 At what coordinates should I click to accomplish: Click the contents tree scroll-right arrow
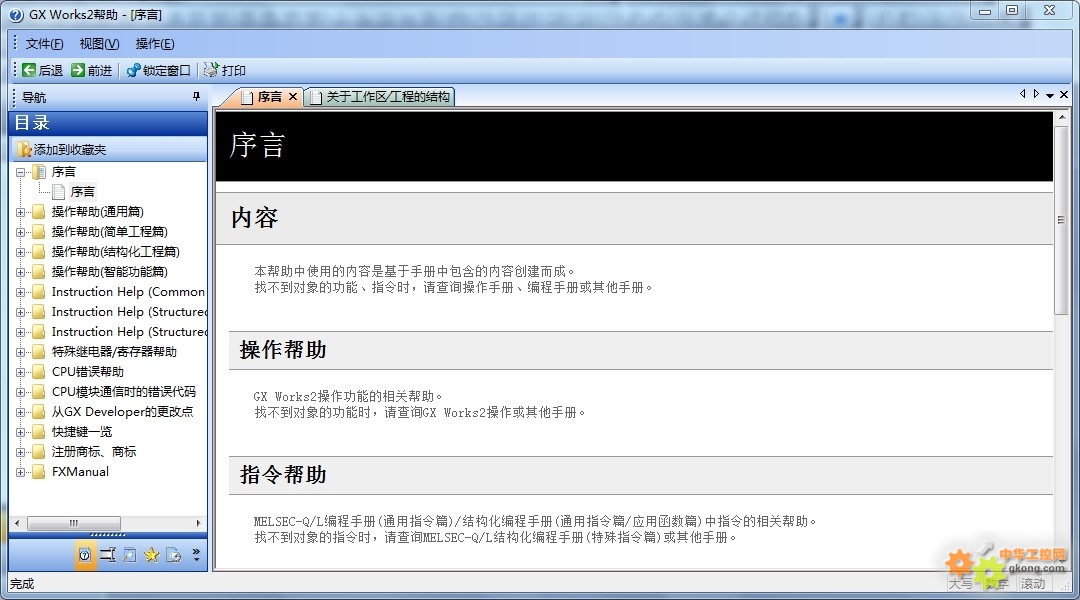[x=198, y=524]
